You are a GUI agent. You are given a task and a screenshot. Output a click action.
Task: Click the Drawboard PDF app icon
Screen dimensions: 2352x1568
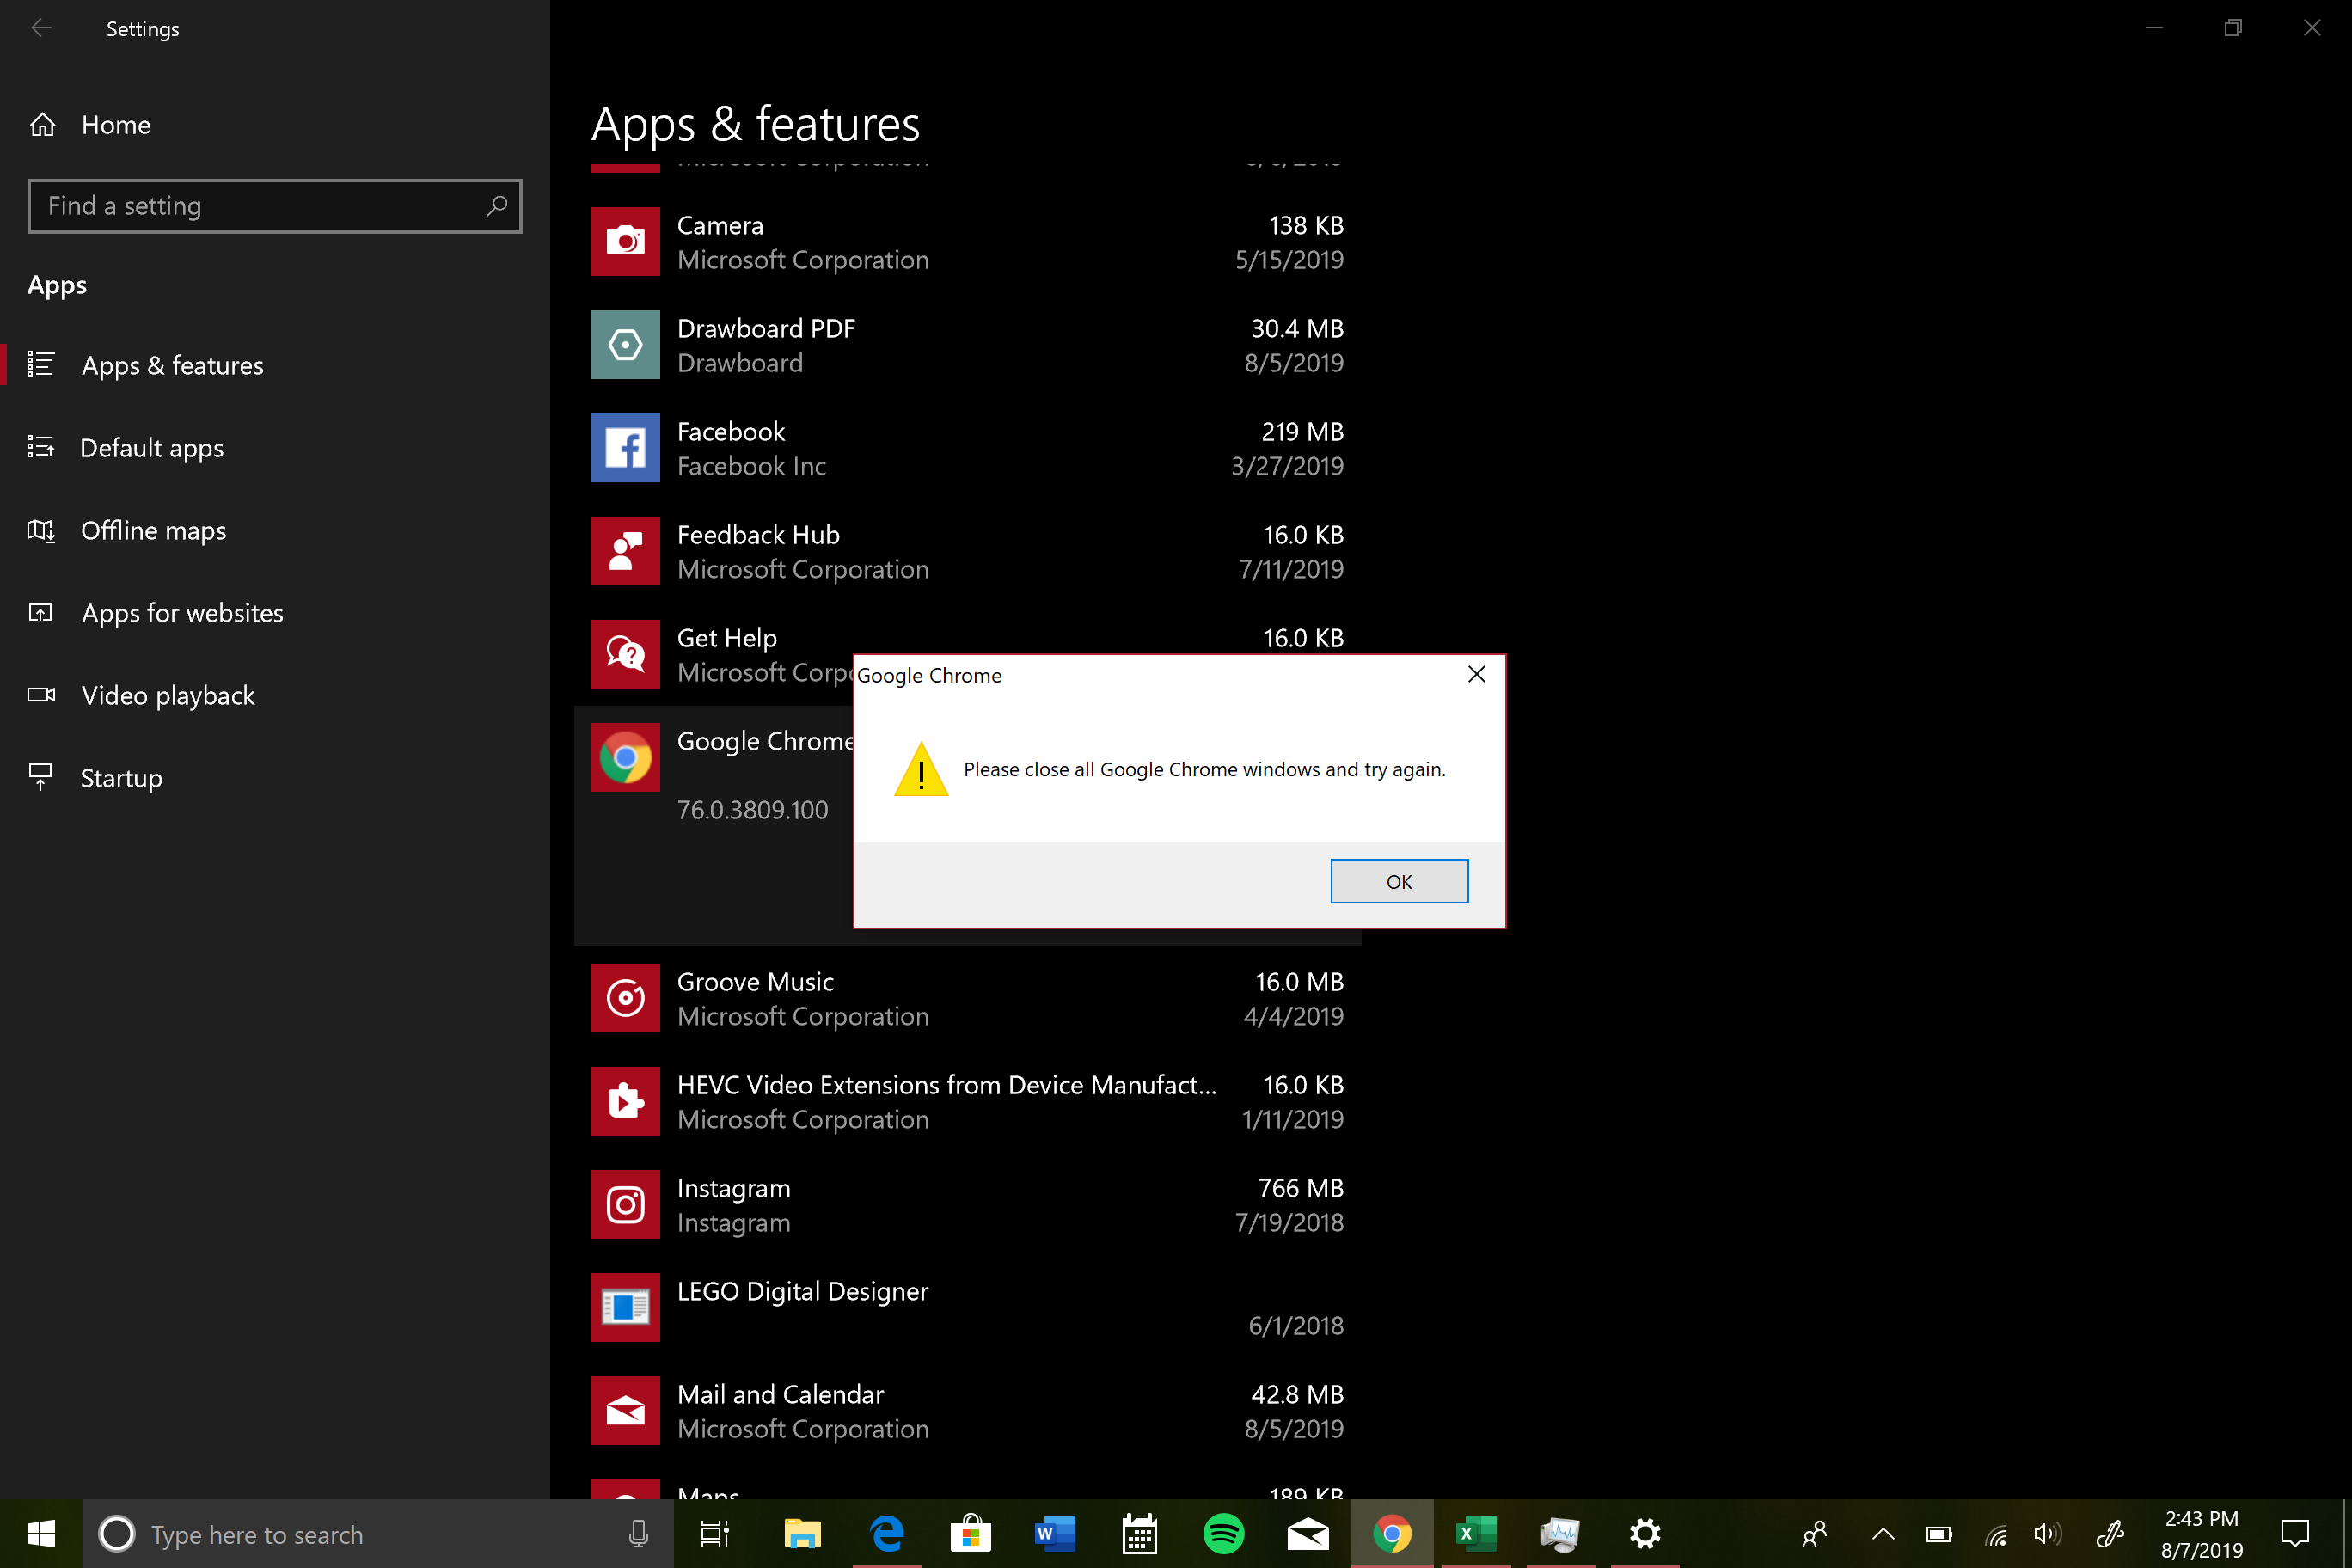pos(625,344)
